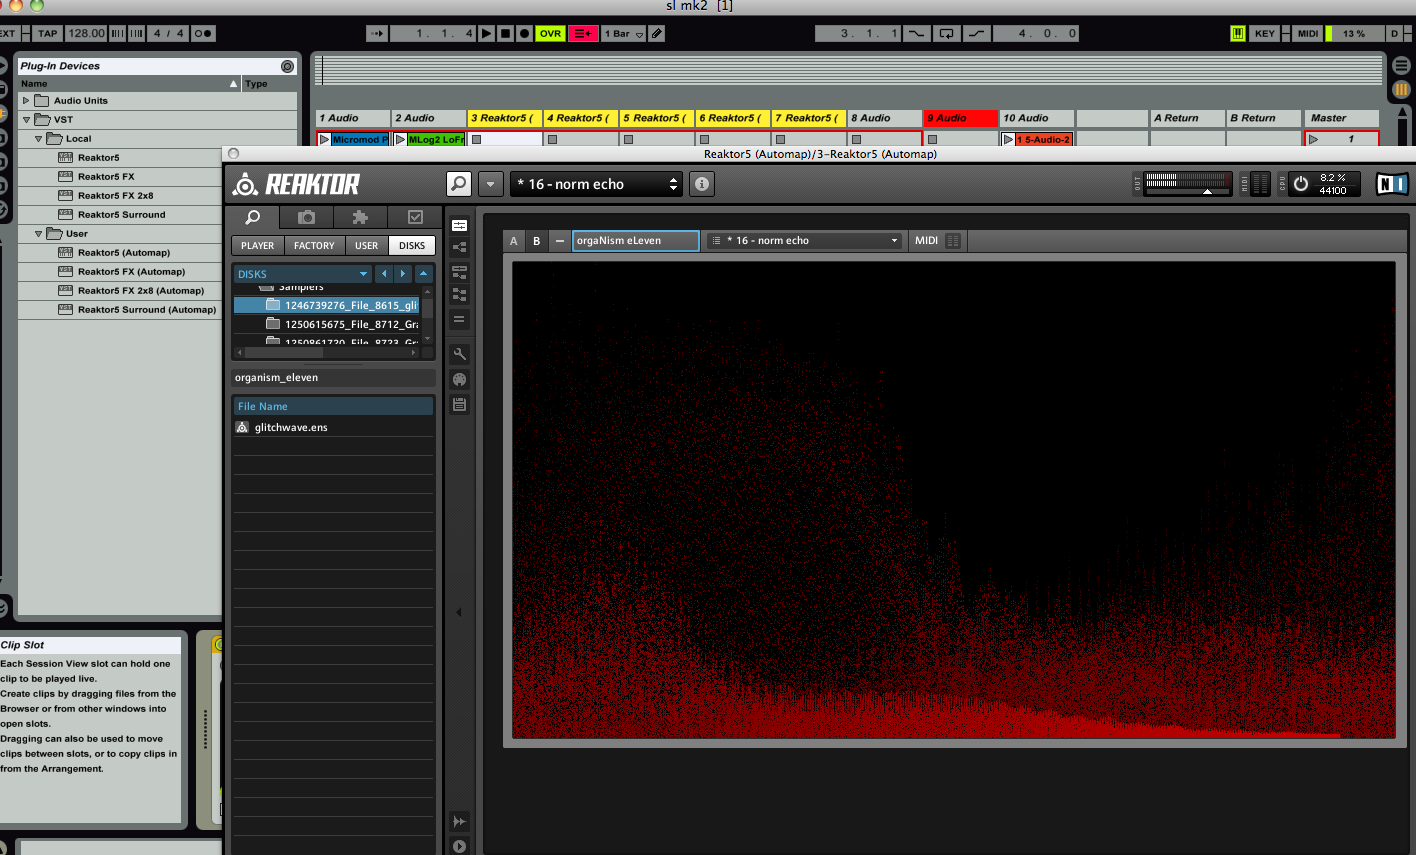Image resolution: width=1416 pixels, height=855 pixels.
Task: Expand the Audio Units folder
Action: 27,101
